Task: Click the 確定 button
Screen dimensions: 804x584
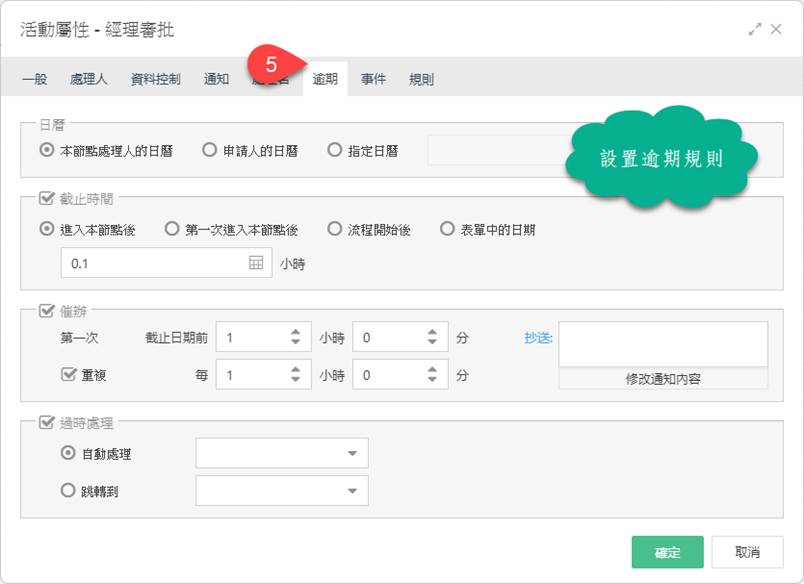Action: [x=667, y=552]
